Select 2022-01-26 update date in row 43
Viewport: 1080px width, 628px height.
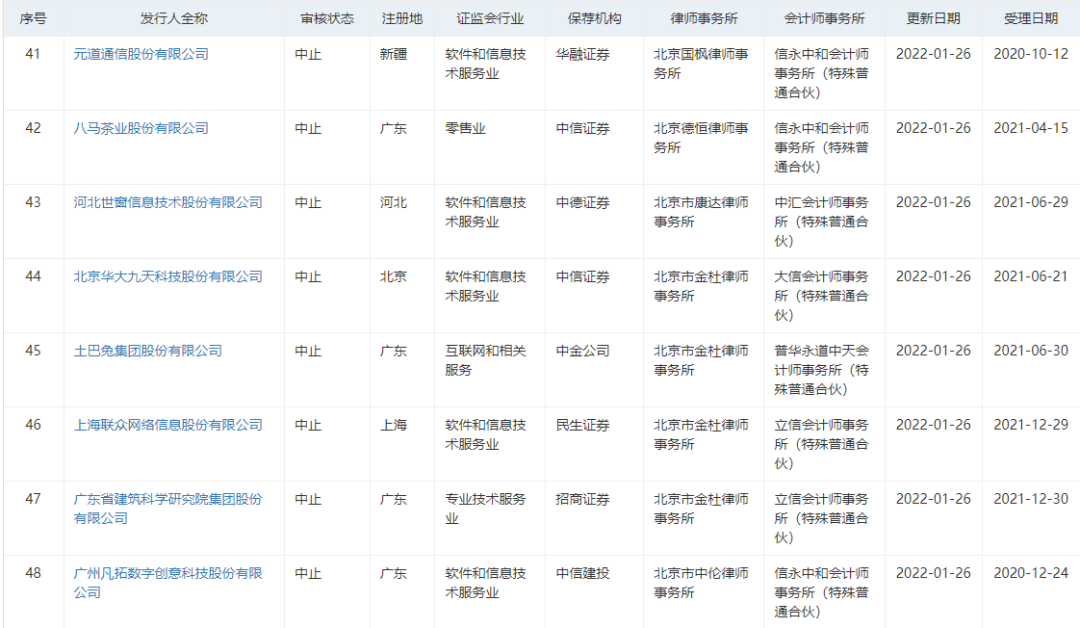[933, 202]
